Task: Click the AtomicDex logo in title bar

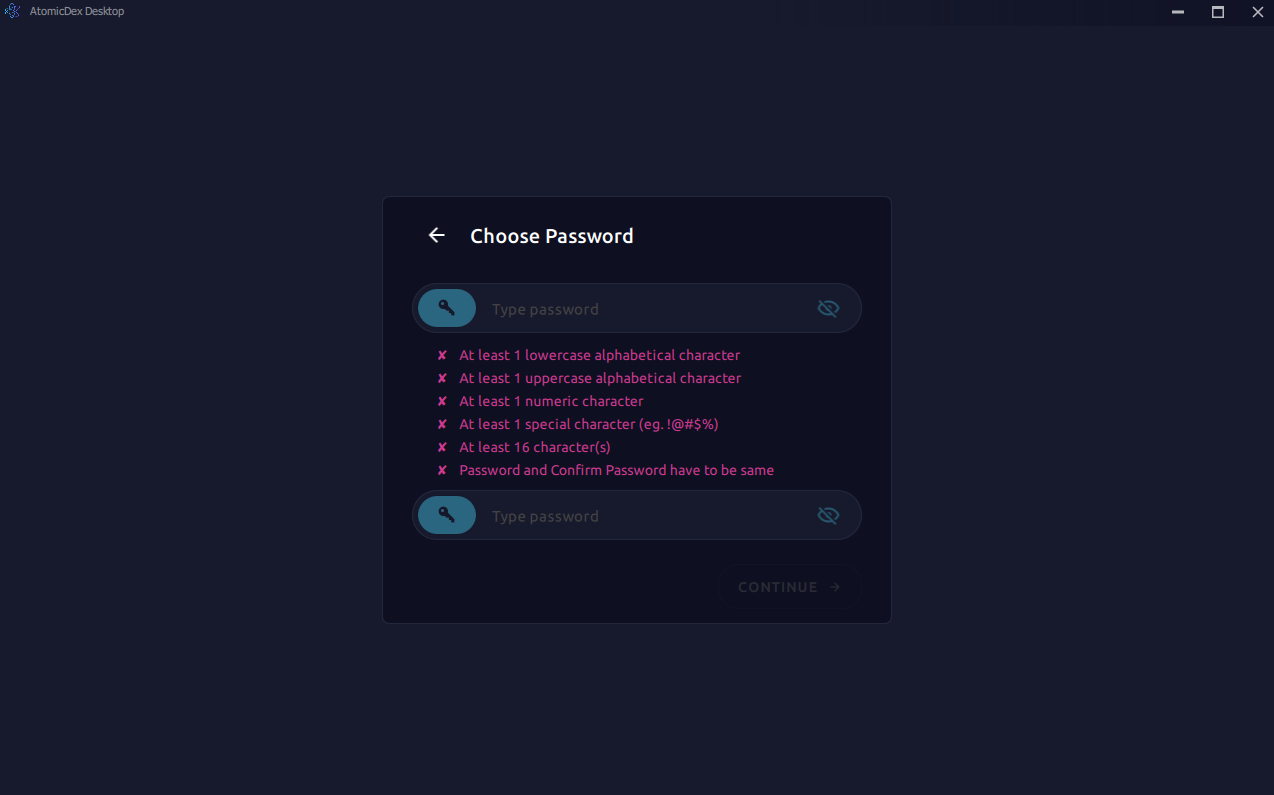Action: coord(12,11)
